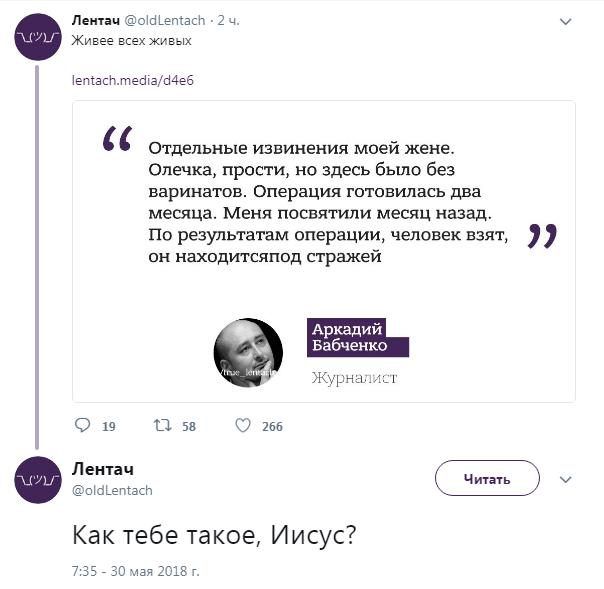Click the bold Лентач name in reply
604x589 pixels.
click(x=103, y=469)
